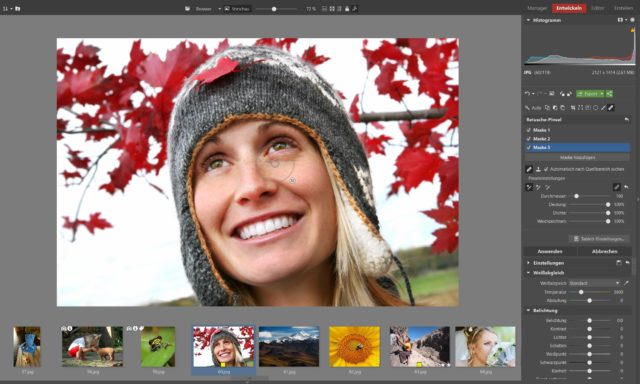Click the Anwenden button
The height and width of the screenshot is (384, 640).
click(x=550, y=251)
